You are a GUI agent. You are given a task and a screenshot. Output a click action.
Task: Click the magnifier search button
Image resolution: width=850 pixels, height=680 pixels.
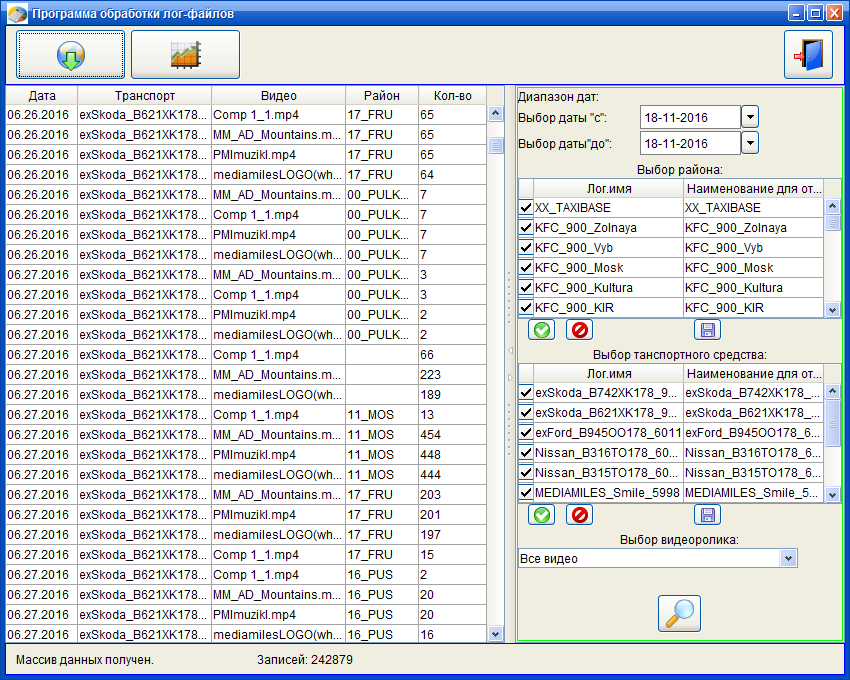679,613
